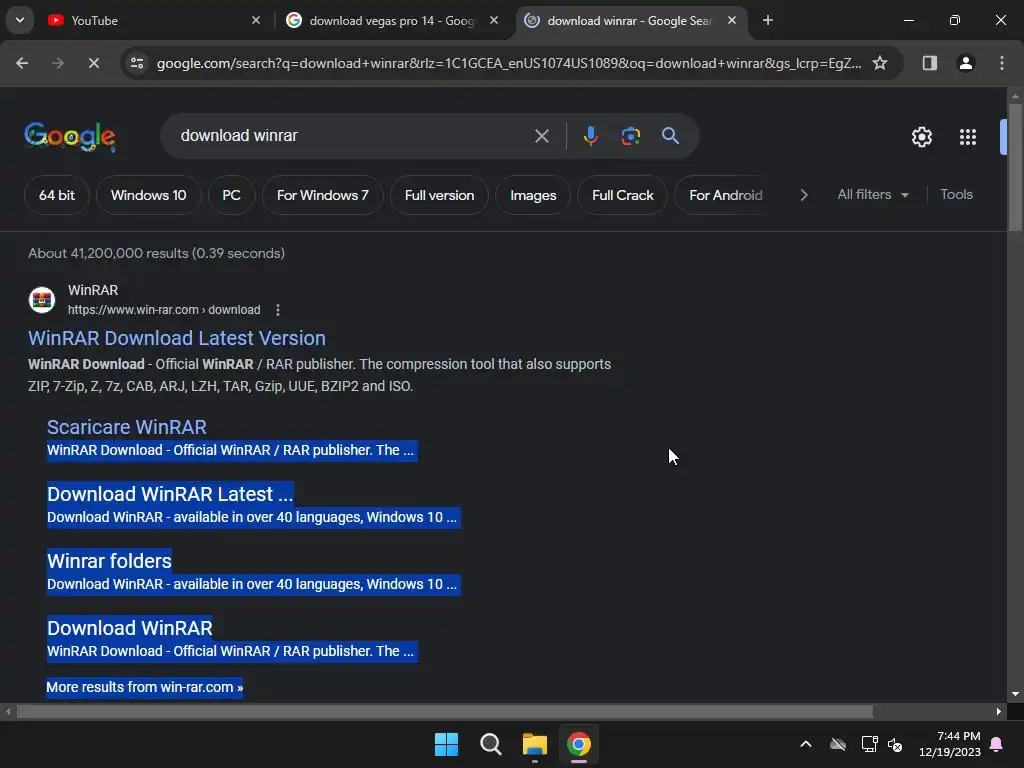Open Google apps grid
Viewport: 1024px width, 768px height.
click(968, 137)
